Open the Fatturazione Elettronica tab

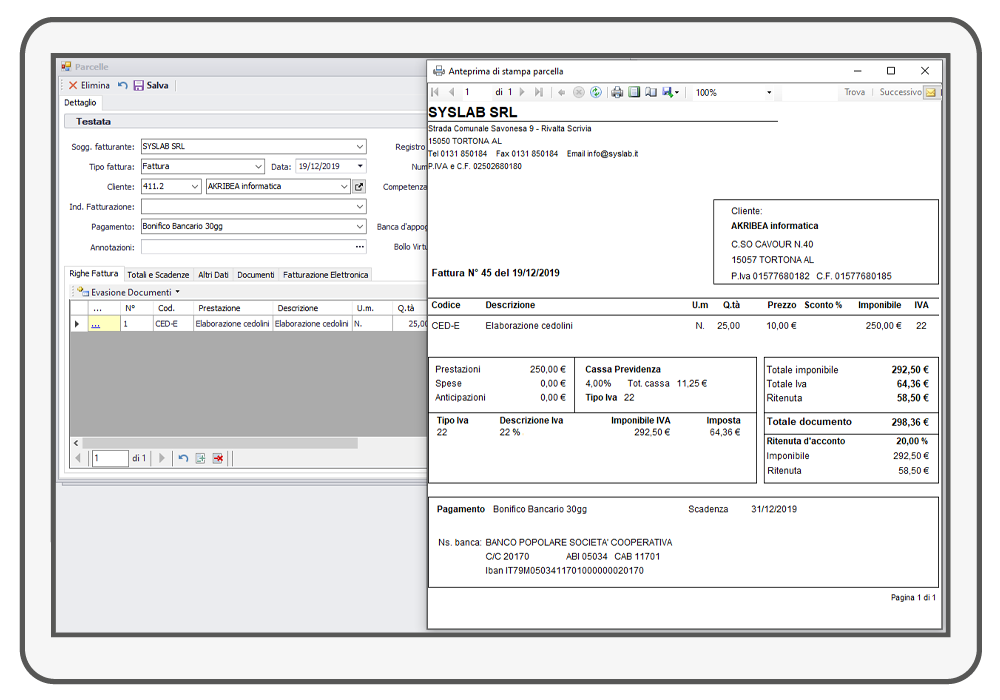coord(325,275)
